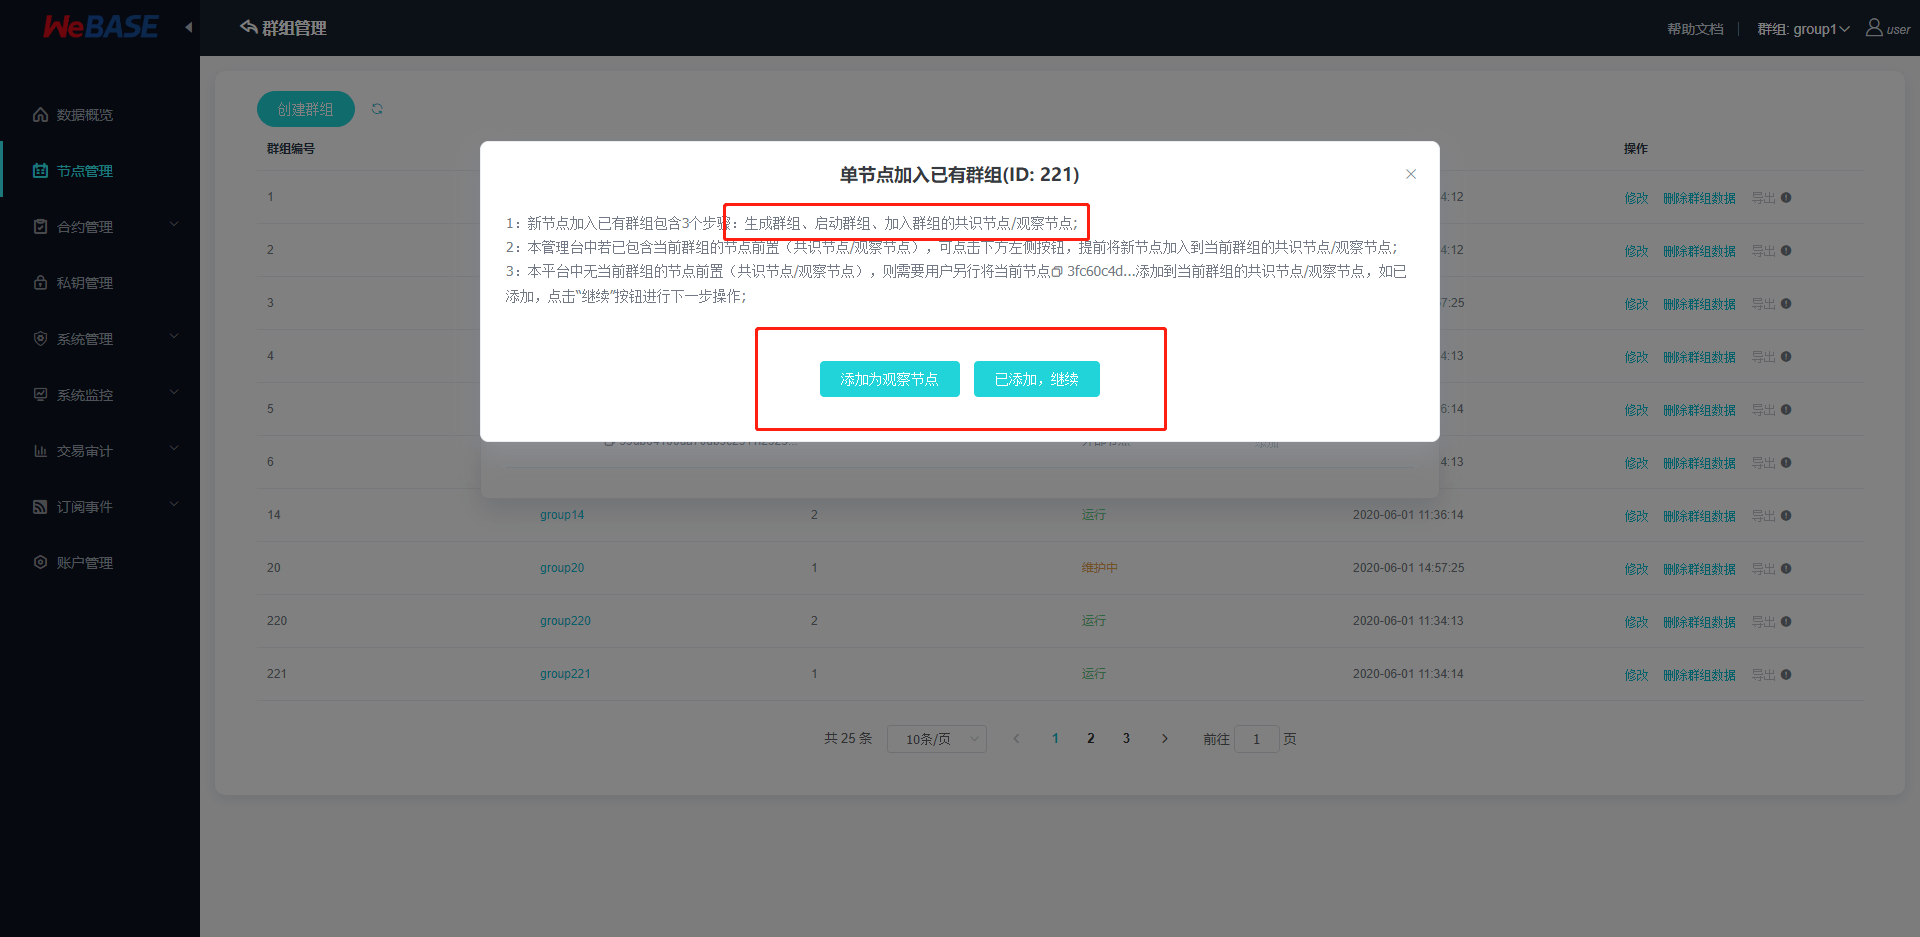Viewport: 1920px width, 937px height.
Task: Select page 2 in pagination
Action: click(x=1090, y=739)
